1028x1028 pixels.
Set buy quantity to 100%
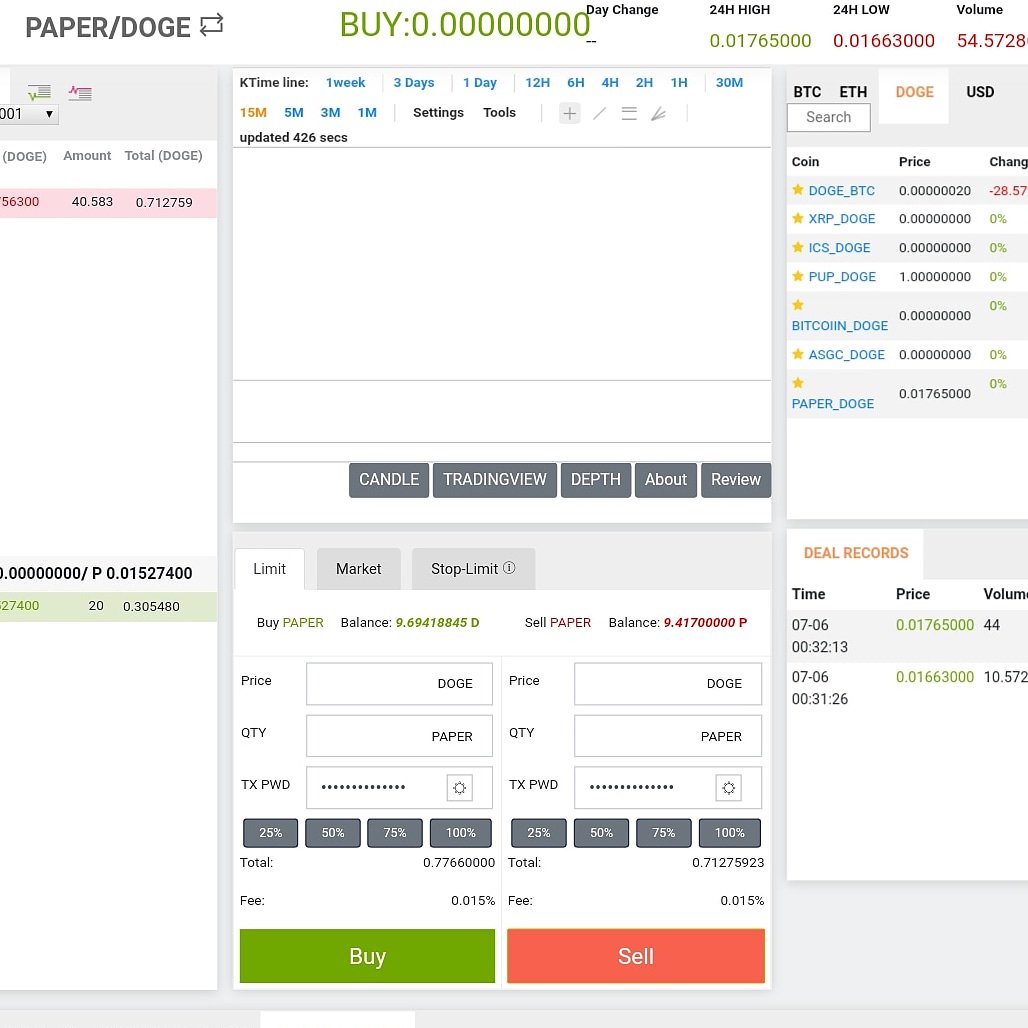click(460, 833)
